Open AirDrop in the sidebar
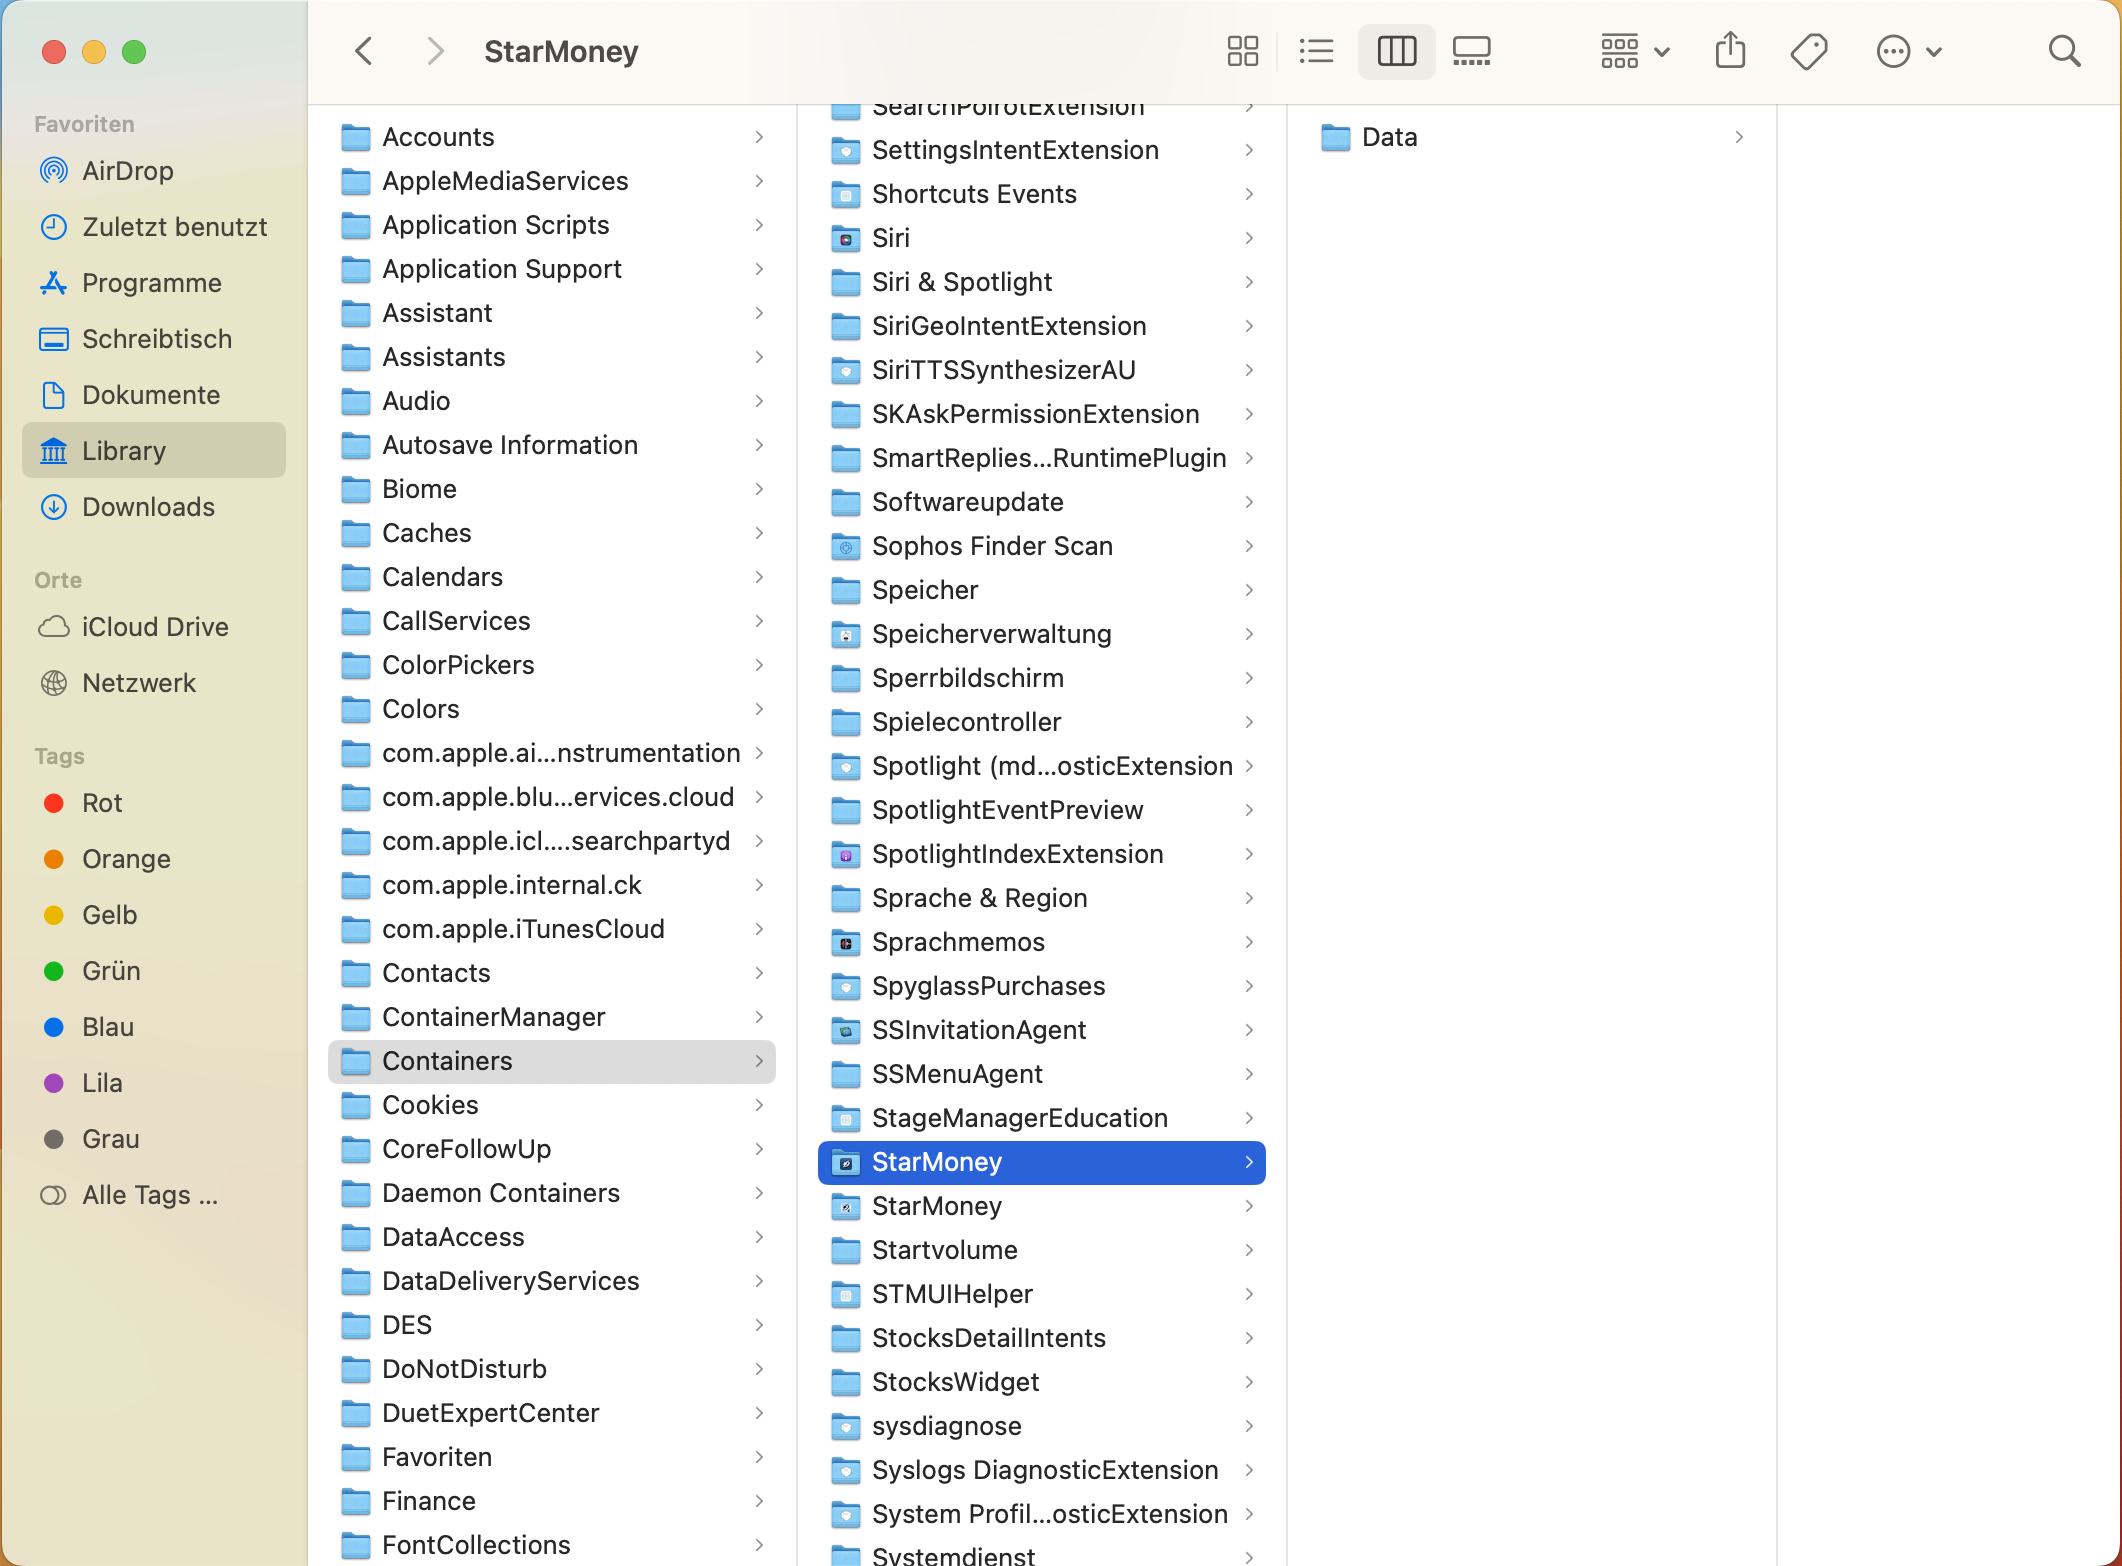Screen dimensions: 2122x1566 (154, 171)
